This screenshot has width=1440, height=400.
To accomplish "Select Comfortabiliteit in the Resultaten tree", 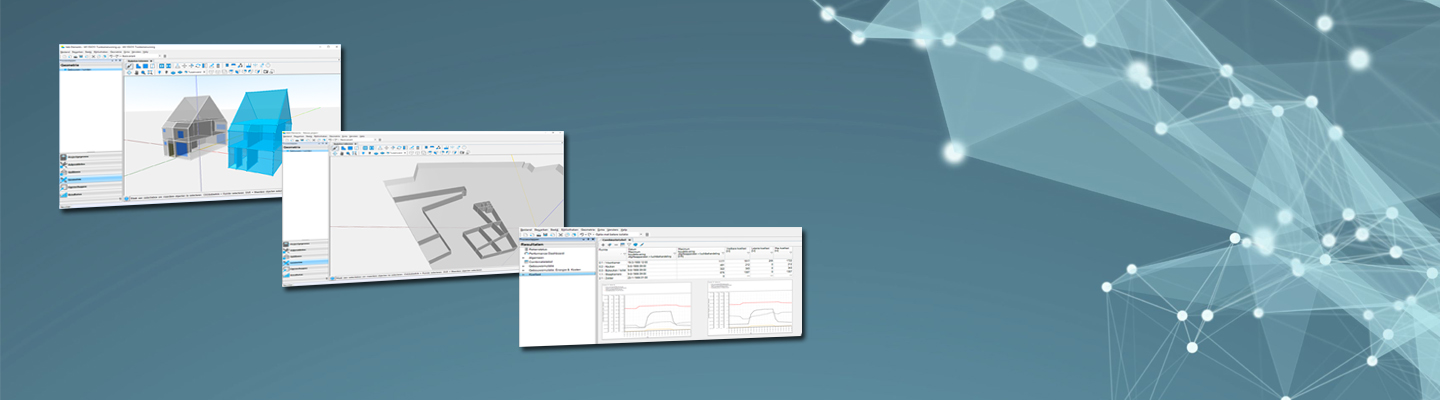I will pos(539,261).
